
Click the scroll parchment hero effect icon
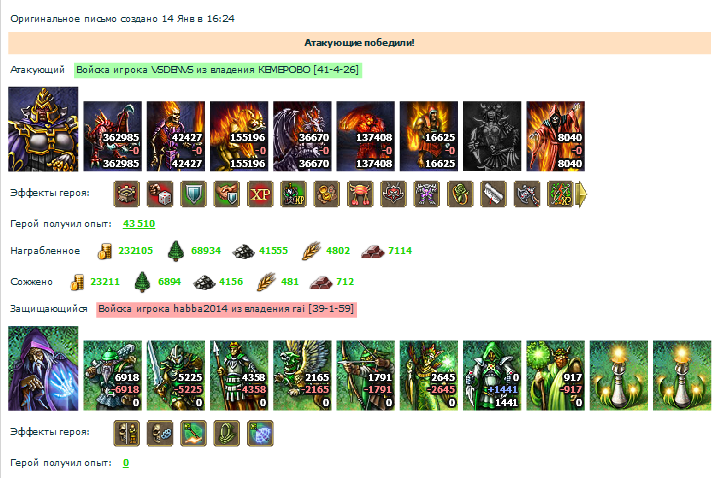pyautogui.click(x=493, y=194)
